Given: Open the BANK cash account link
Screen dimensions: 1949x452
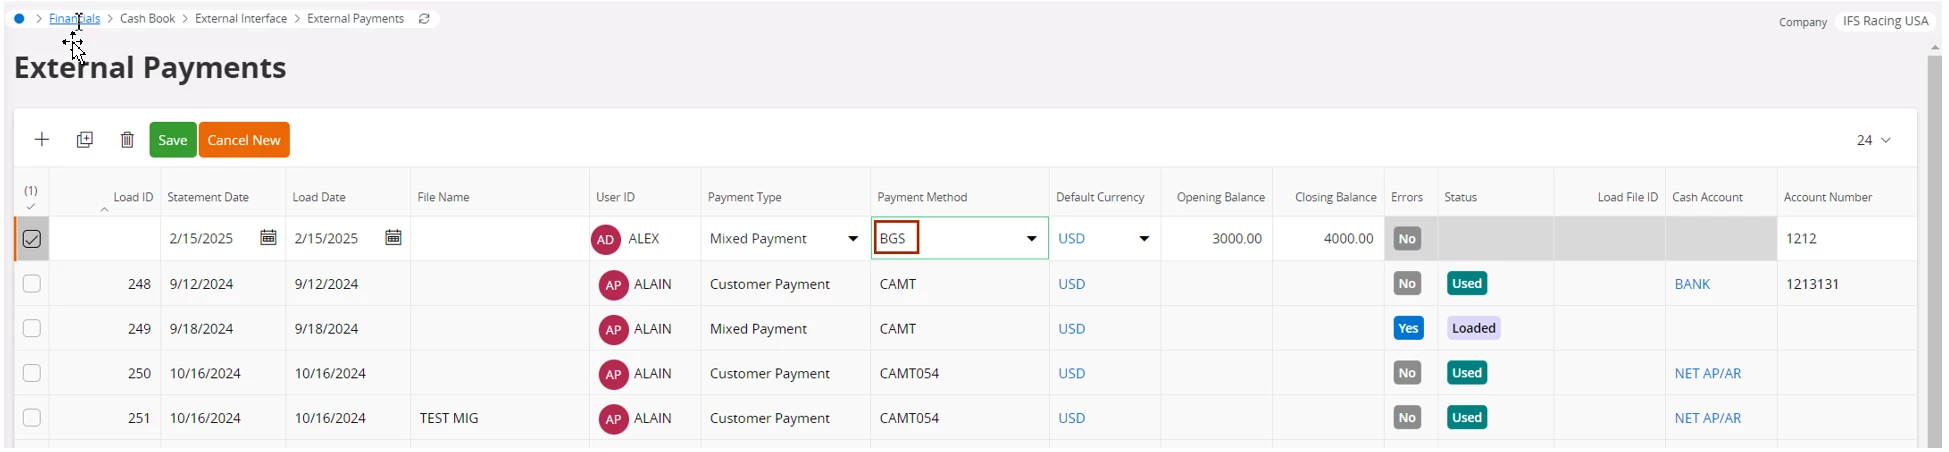Looking at the screenshot, I should pyautogui.click(x=1692, y=284).
